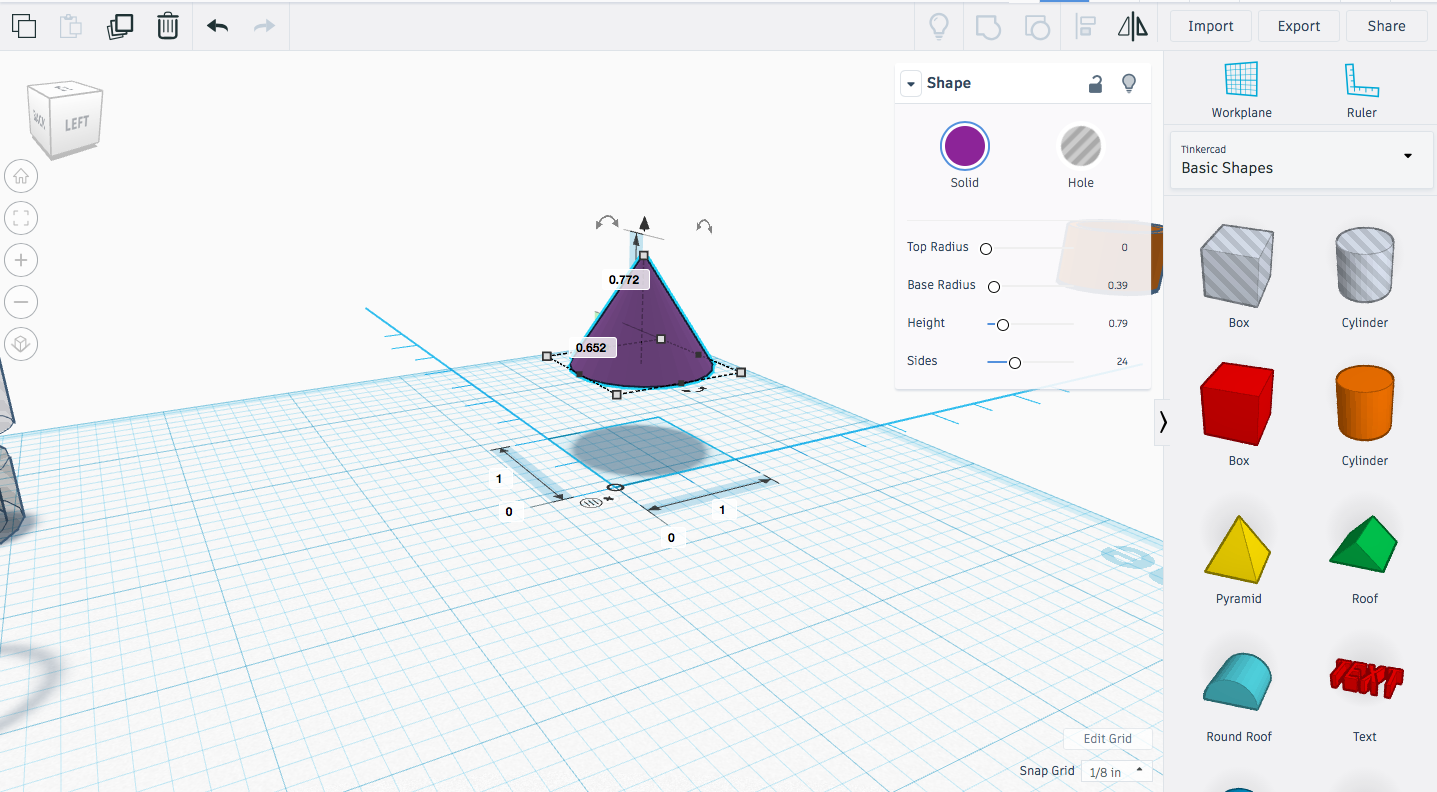Click the Group shapes icon
The image size is (1437, 792).
988,26
